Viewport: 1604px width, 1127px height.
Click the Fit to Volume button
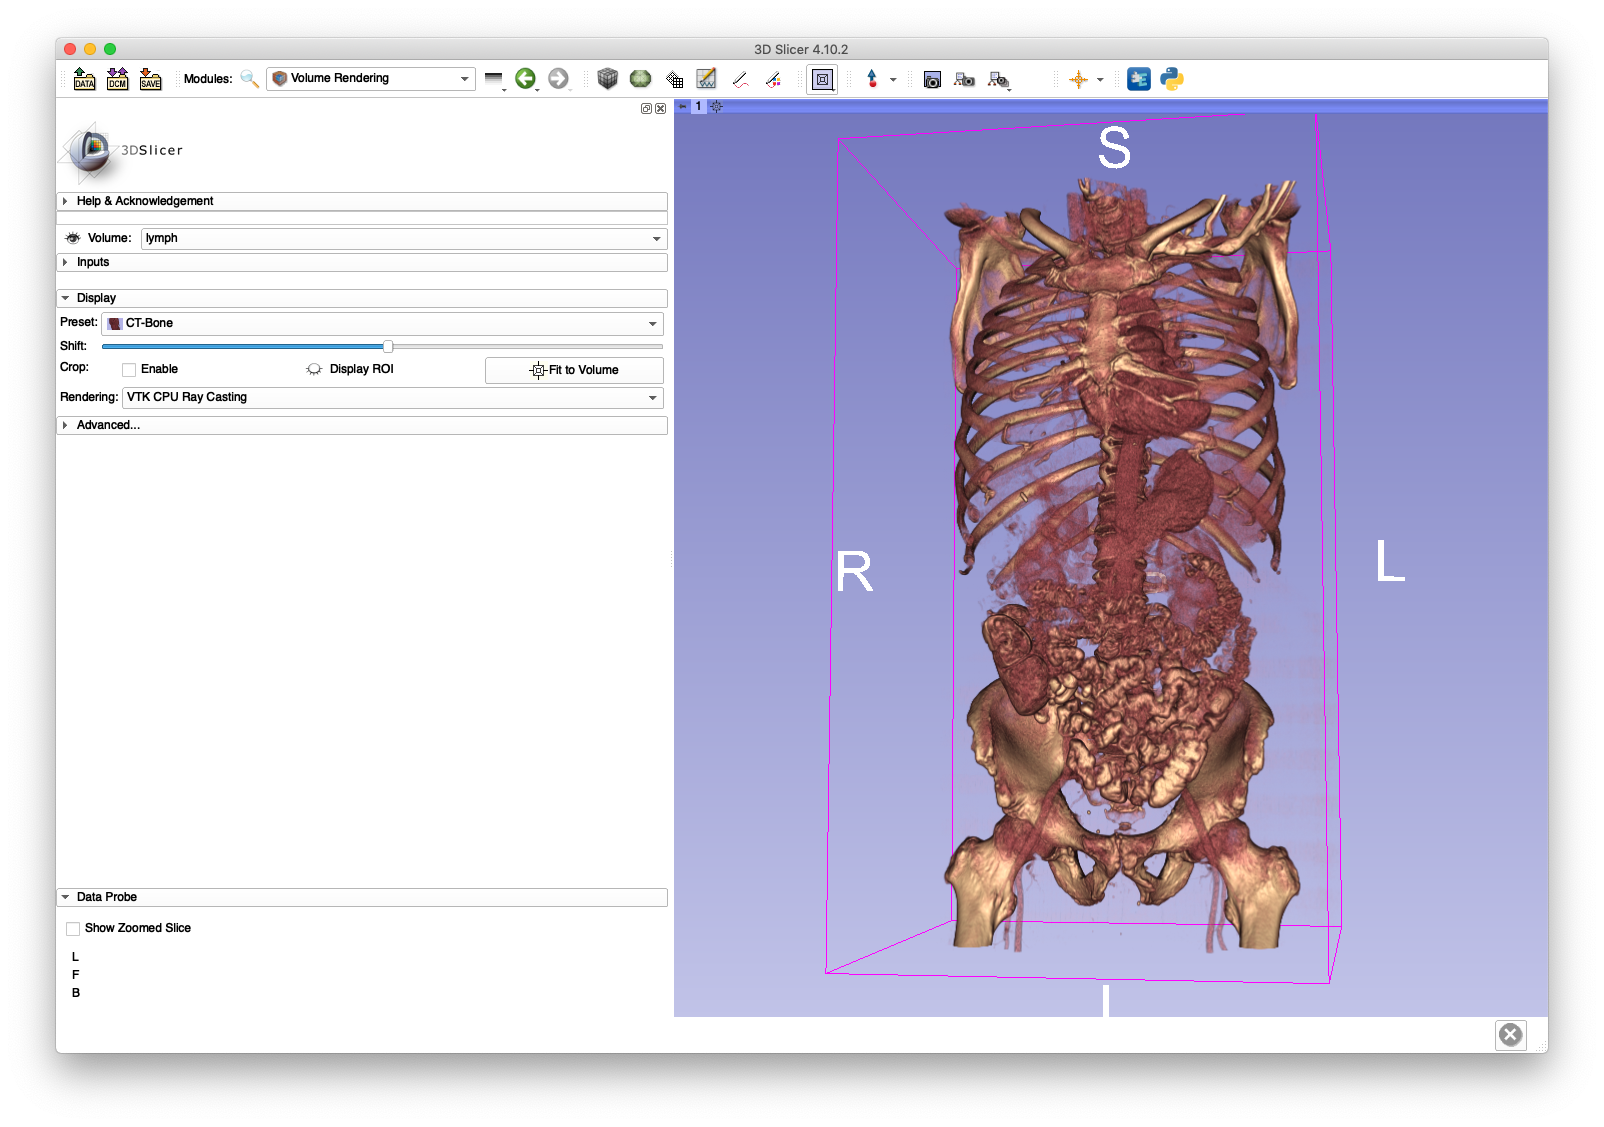(x=573, y=370)
